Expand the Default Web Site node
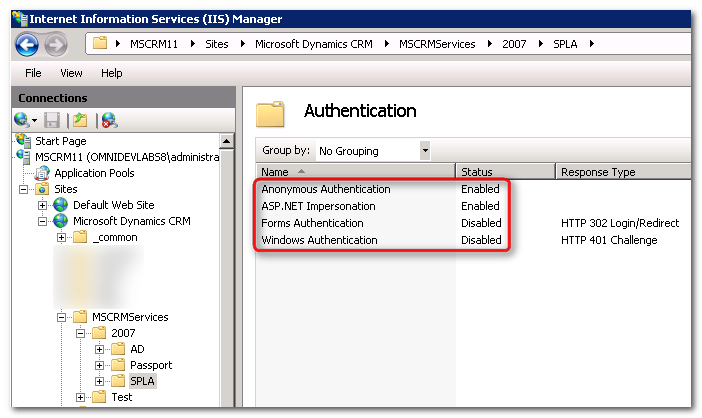The image size is (702, 418). (42, 205)
